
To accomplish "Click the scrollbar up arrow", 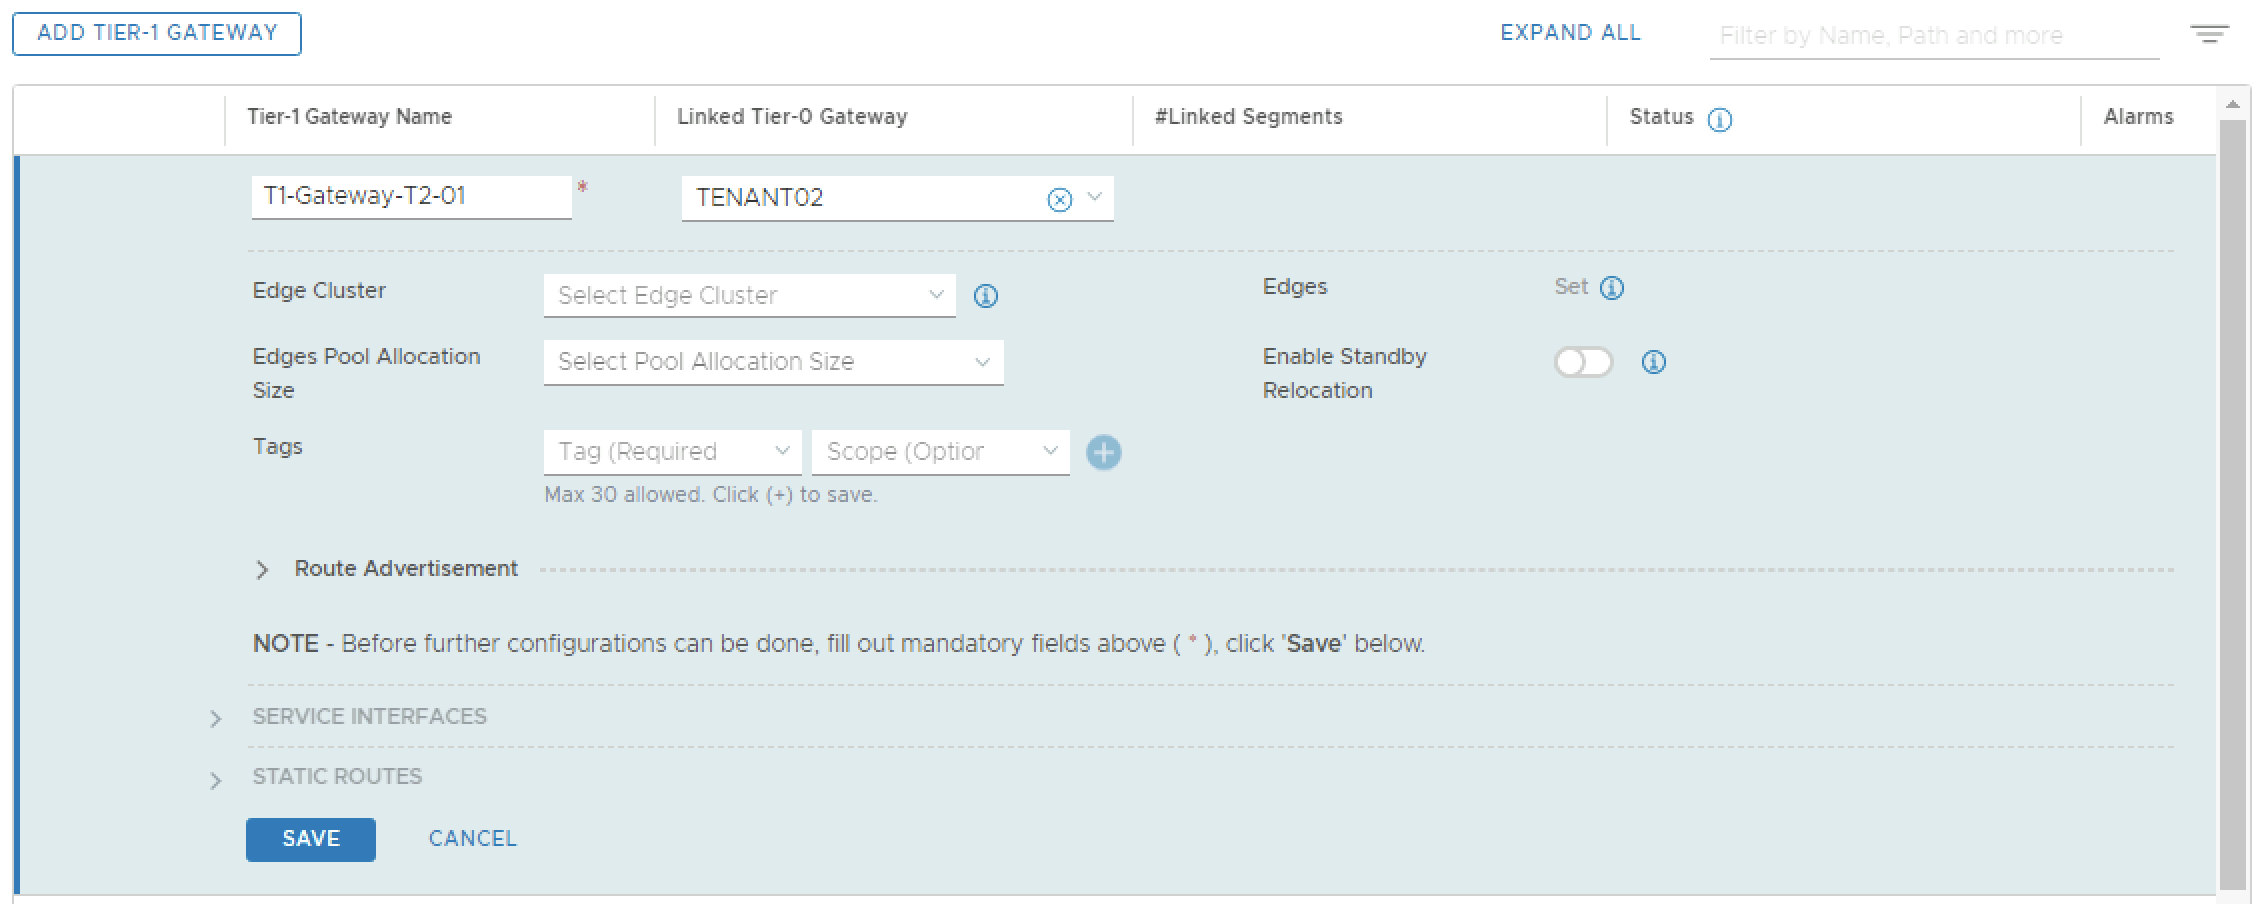I will point(2232,104).
